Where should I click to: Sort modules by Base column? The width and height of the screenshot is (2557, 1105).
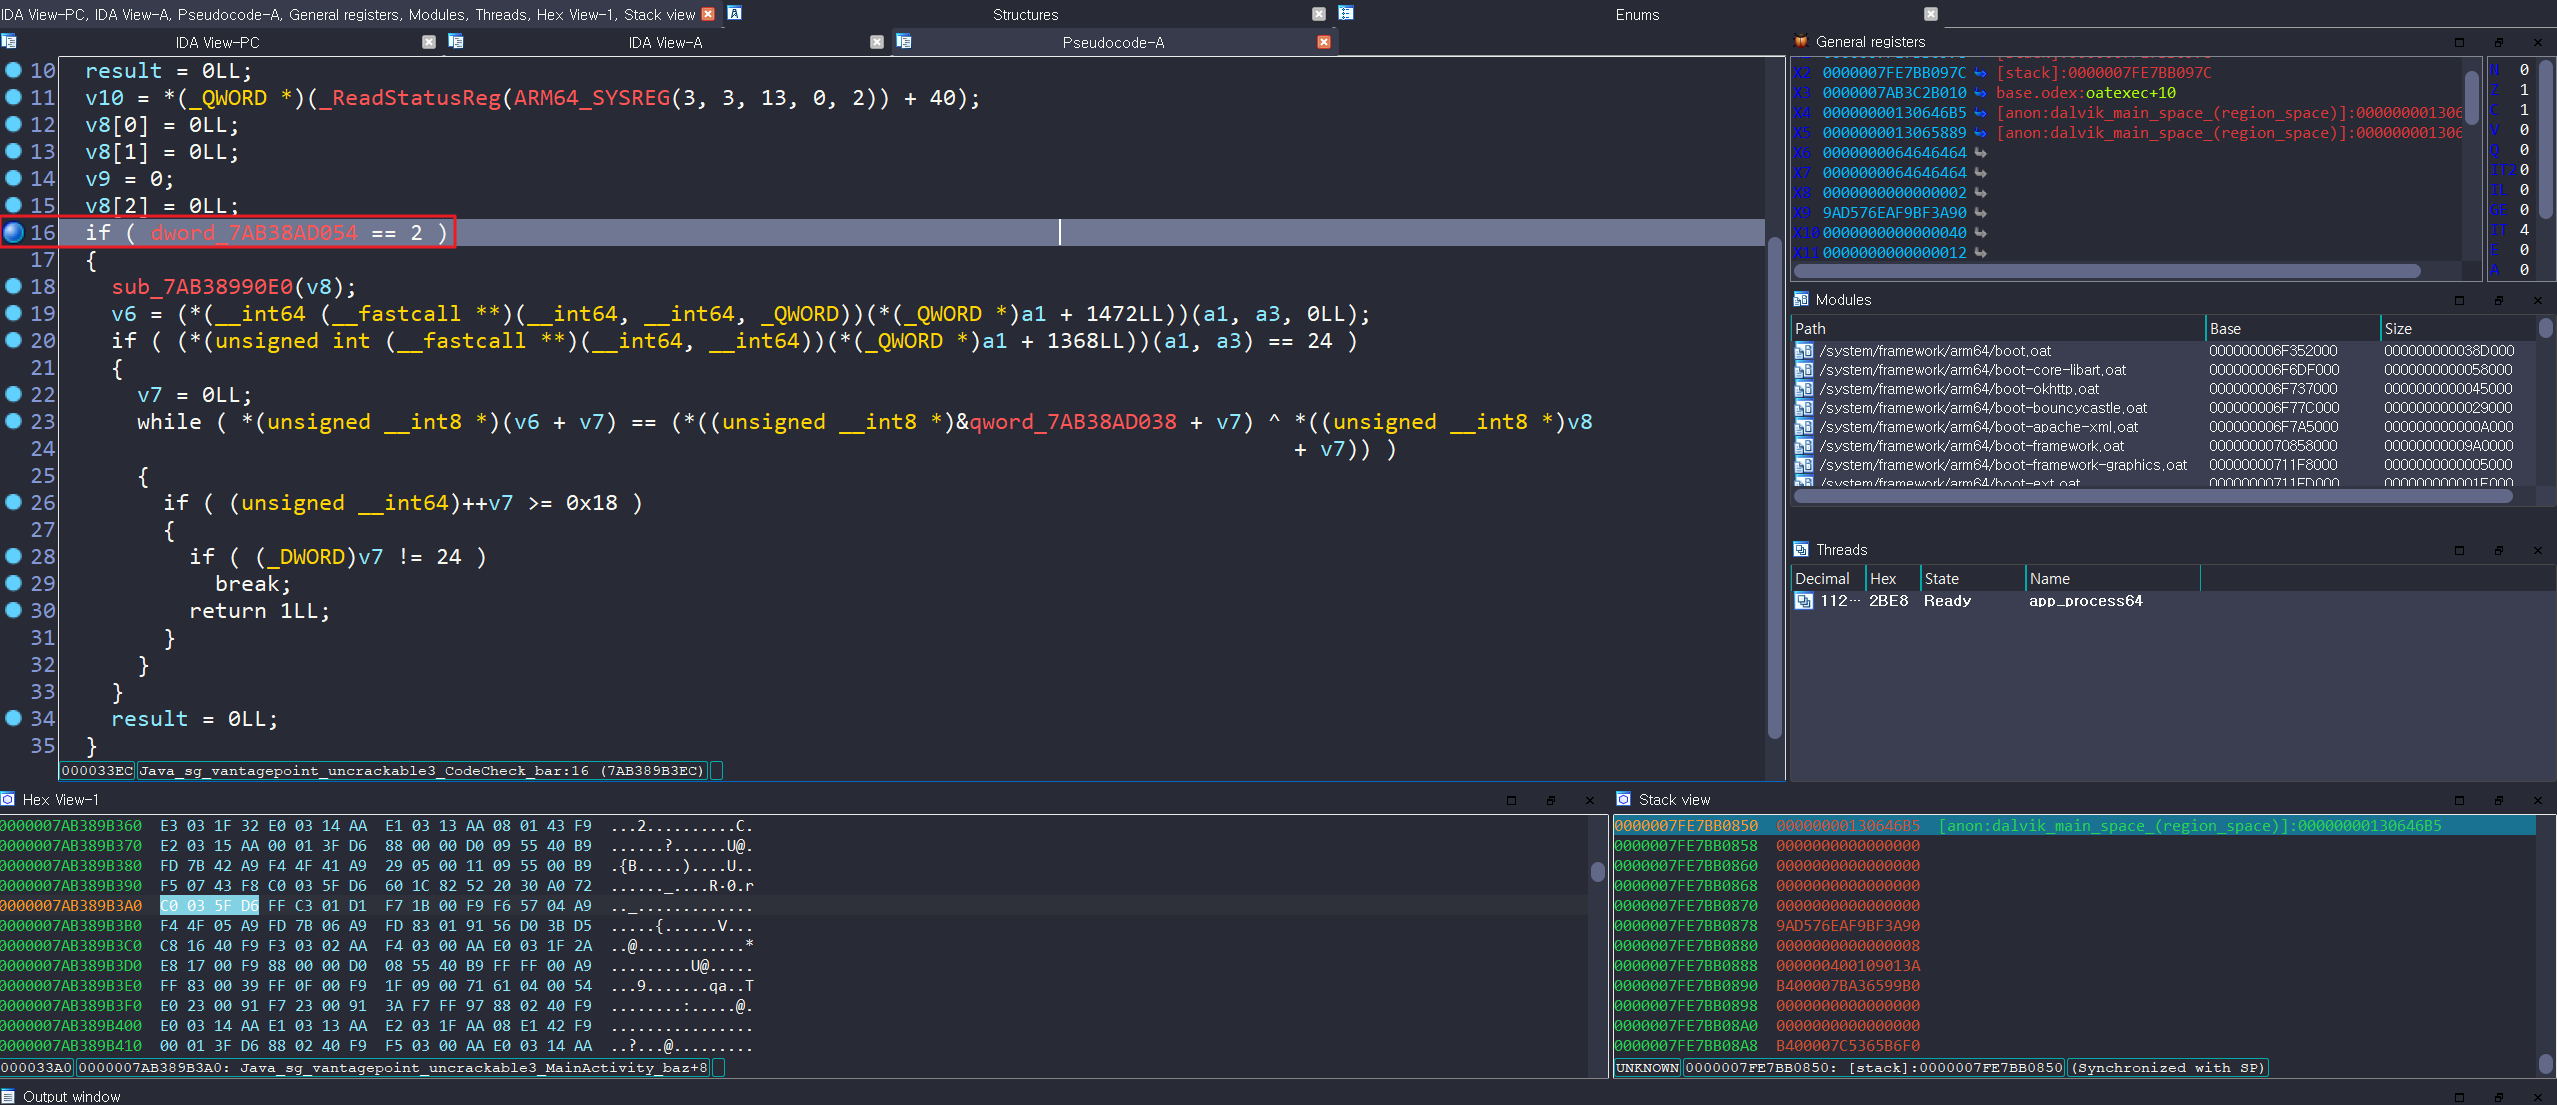click(x=2292, y=329)
